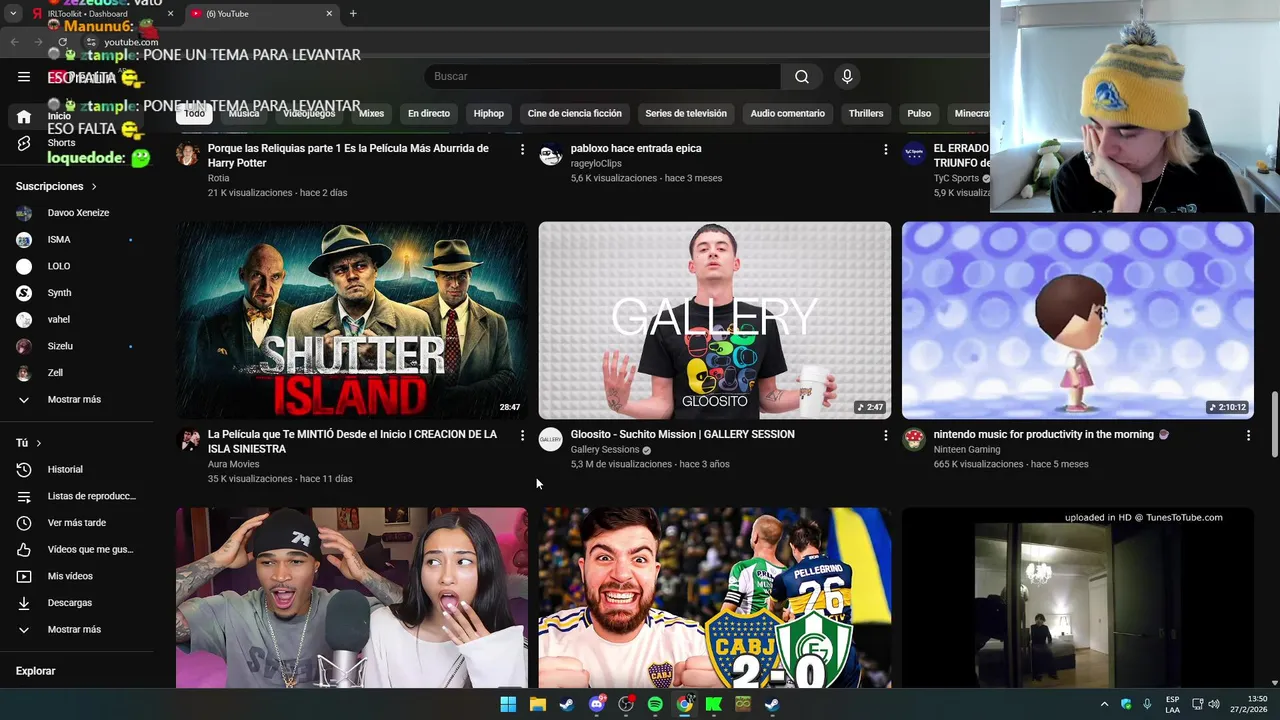The image size is (1280, 720).
Task: Click the Buscar search field
Action: coord(603,76)
